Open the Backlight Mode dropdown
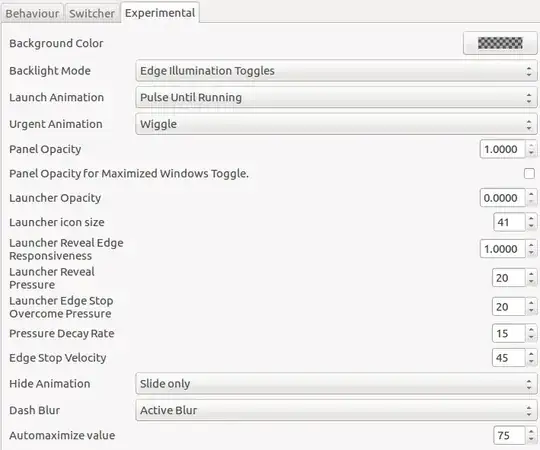540x450 pixels. (336, 71)
